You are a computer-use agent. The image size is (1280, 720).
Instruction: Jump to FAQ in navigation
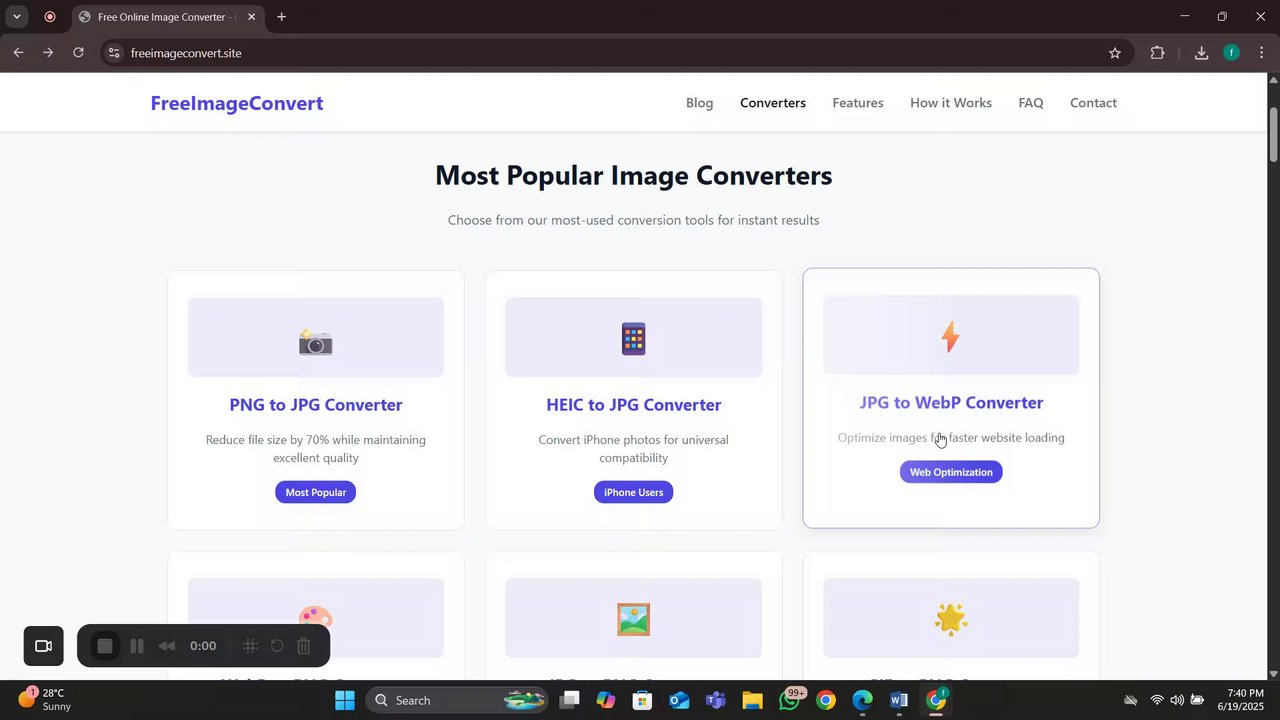point(1031,103)
